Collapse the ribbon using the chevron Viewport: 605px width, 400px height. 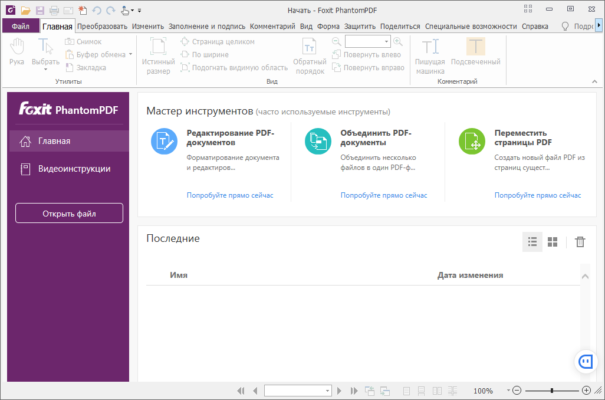(594, 81)
